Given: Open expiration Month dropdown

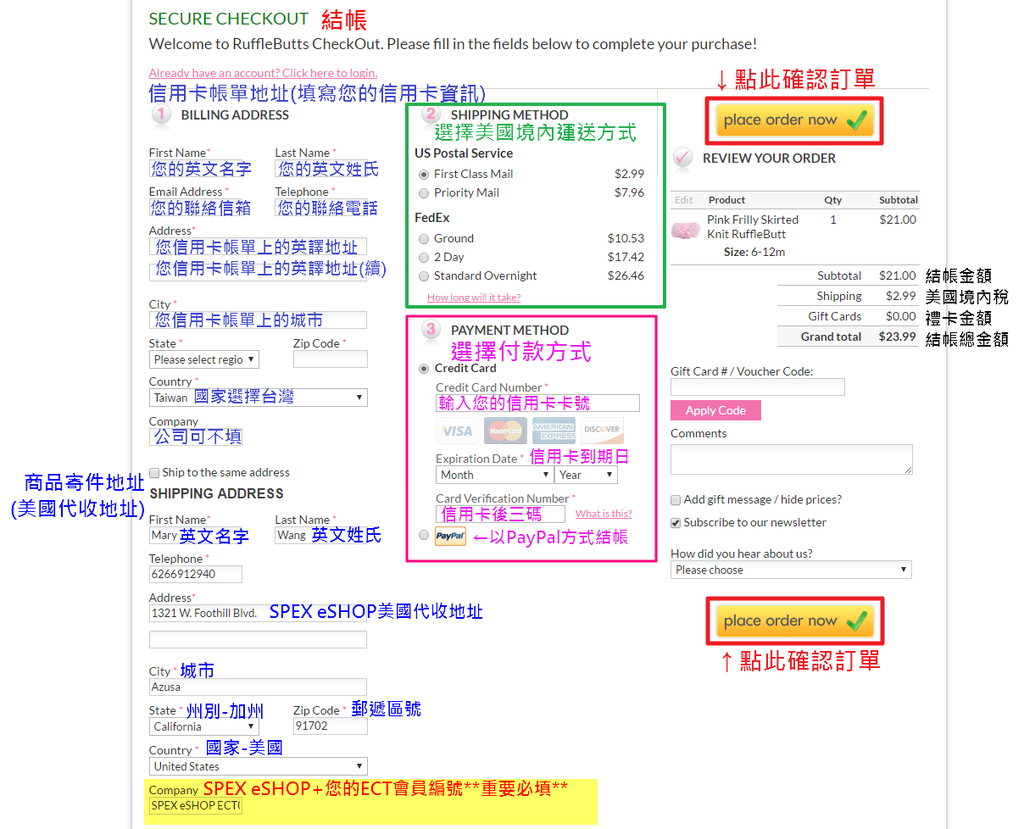Looking at the screenshot, I should tap(494, 475).
